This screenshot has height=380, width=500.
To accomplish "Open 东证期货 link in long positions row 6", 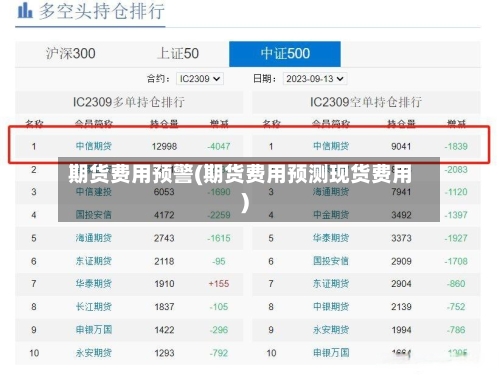I will [x=94, y=261].
